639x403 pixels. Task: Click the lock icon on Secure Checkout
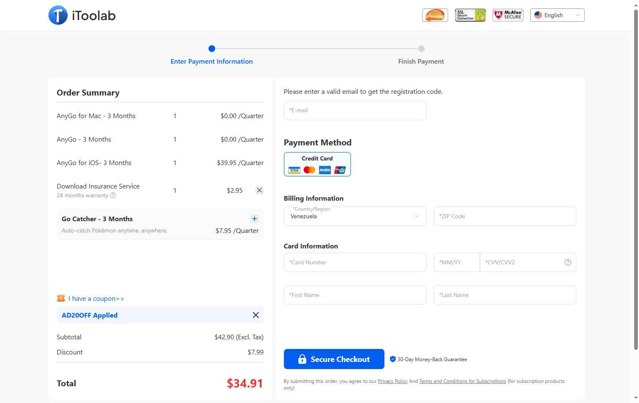302,359
